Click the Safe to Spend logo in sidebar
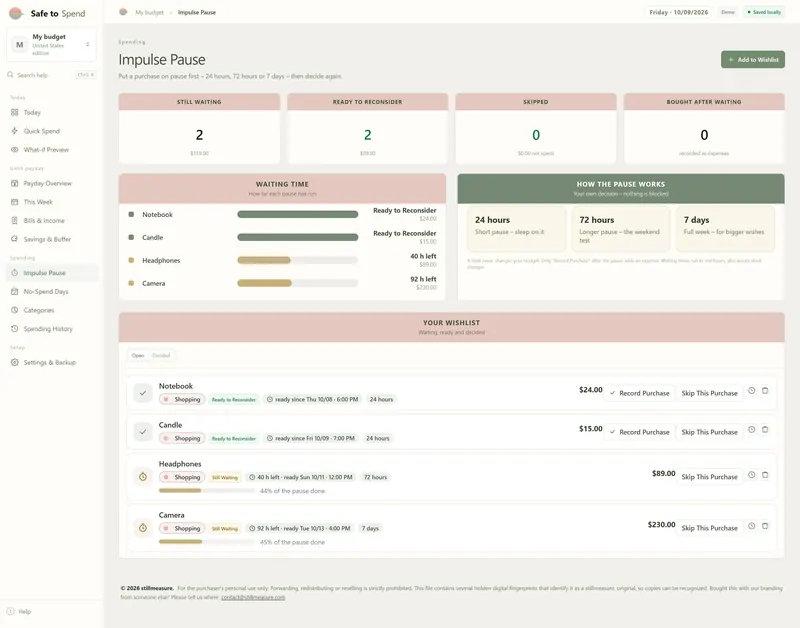Viewport: 800px width, 628px height. [x=16, y=13]
